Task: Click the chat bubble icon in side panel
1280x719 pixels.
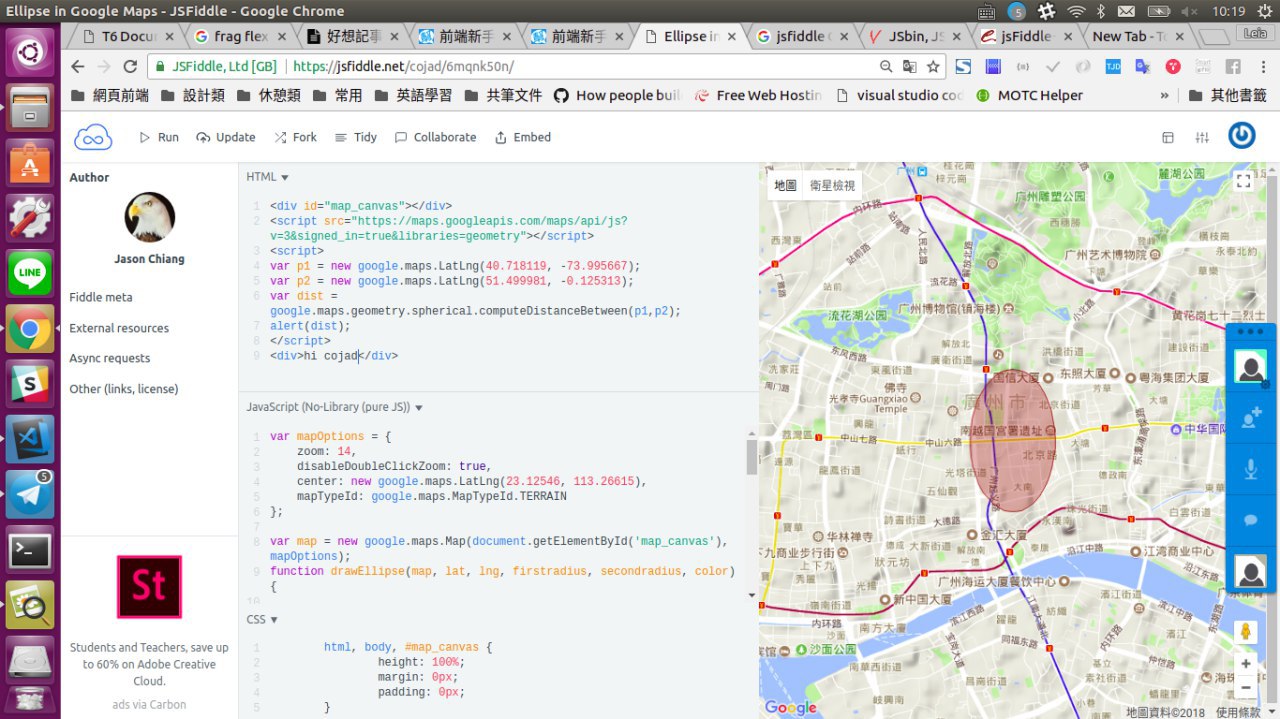Action: pos(1251,520)
